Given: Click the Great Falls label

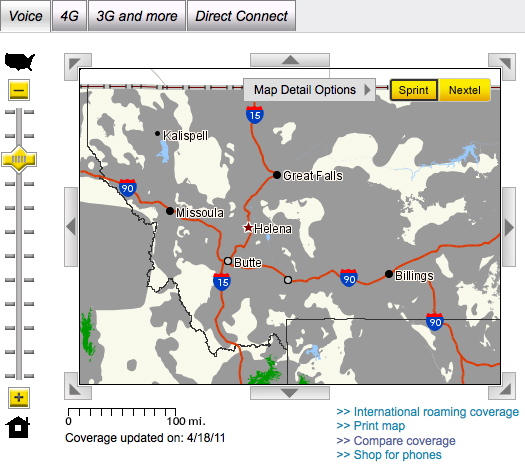Looking at the screenshot, I should 313,176.
